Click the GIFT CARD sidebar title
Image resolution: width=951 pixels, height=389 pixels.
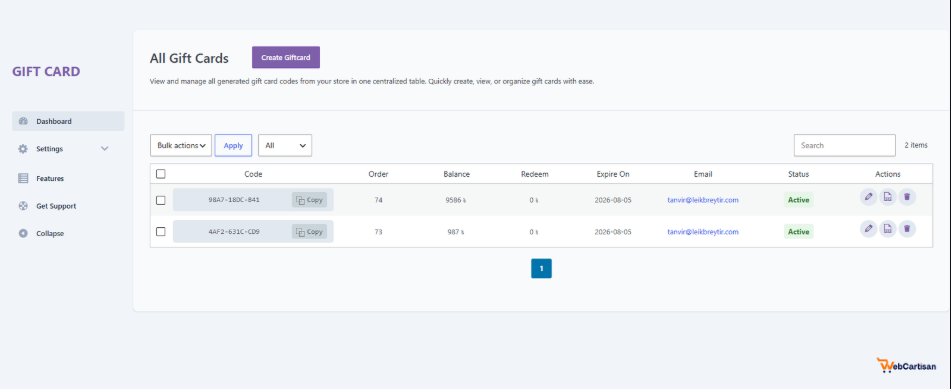46,72
